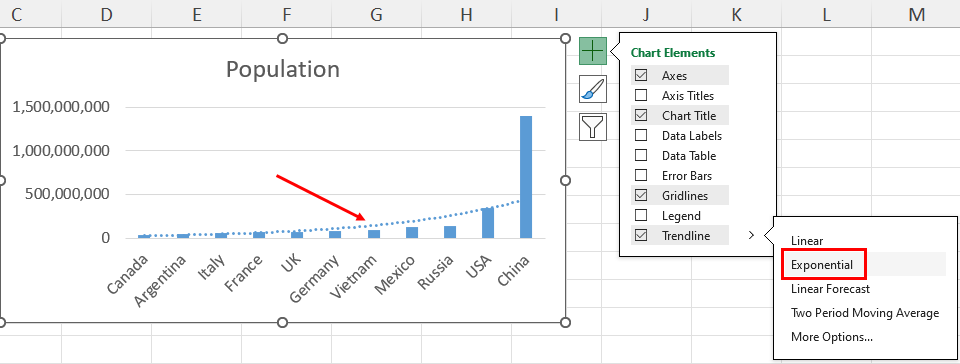
Task: Pick Two Period Moving Average
Action: click(864, 313)
